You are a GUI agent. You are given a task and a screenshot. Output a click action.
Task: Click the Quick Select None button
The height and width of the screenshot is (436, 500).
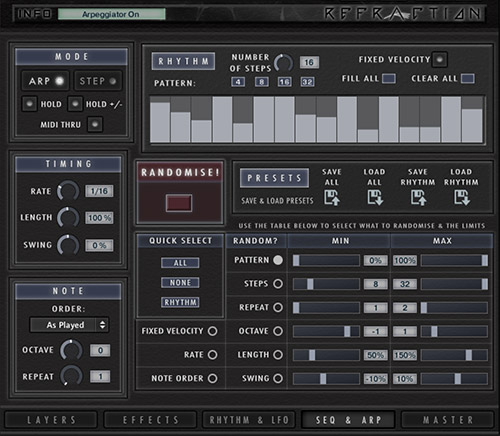180,283
